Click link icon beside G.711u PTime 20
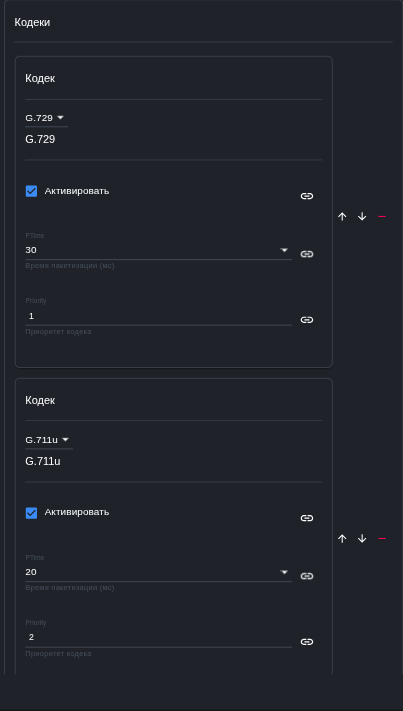Screen dimensions: 403x711 pos(307,576)
